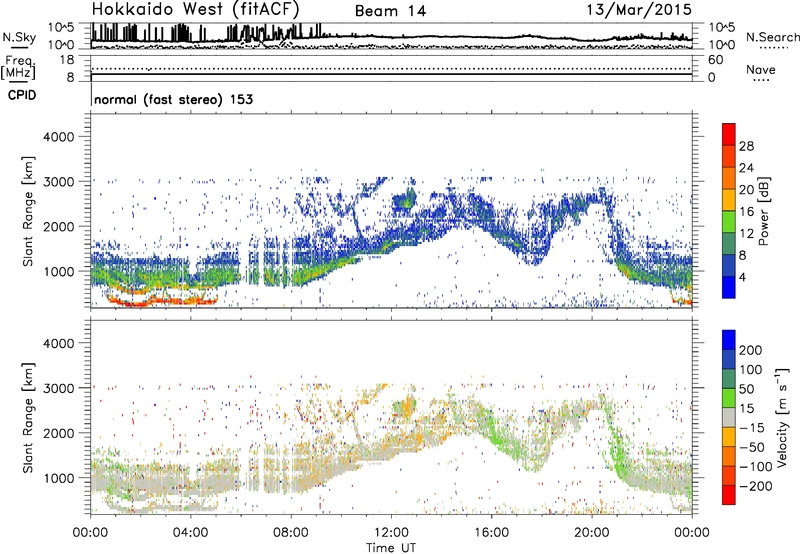This screenshot has width=800, height=554.
Task: Click the power colorbar value '4'
Action: tap(742, 277)
